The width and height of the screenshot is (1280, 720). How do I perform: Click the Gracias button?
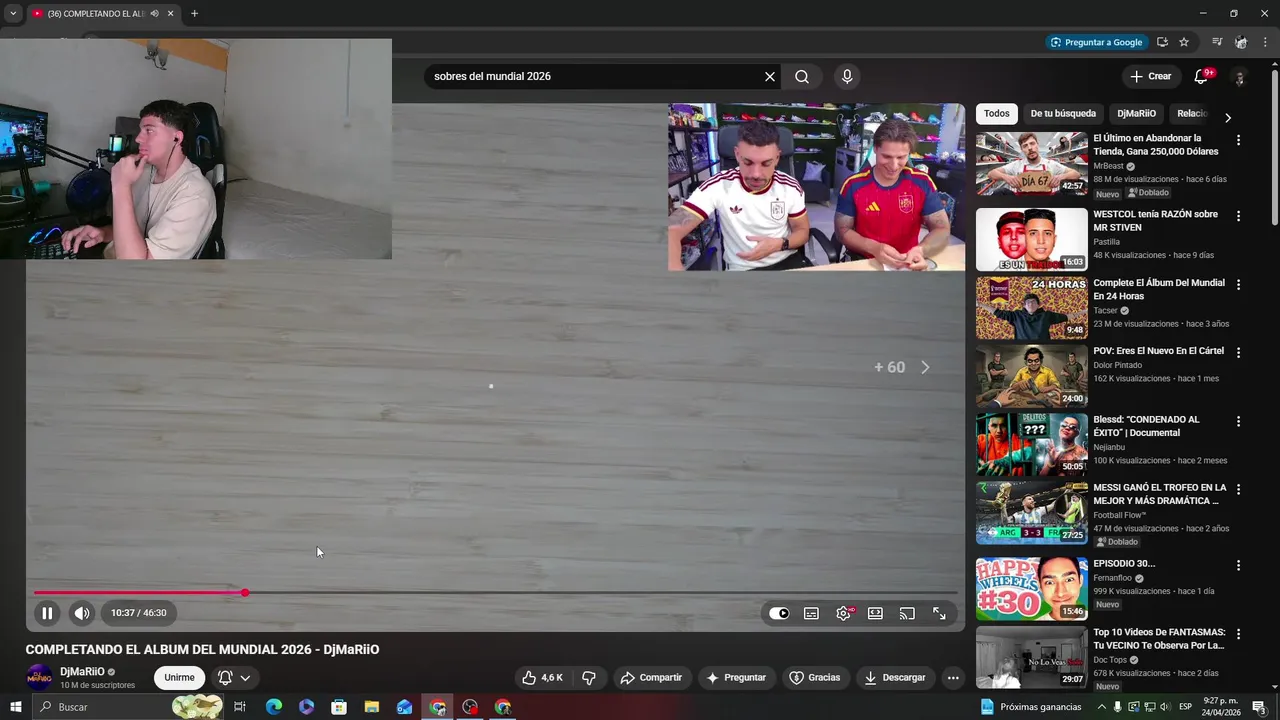(815, 678)
